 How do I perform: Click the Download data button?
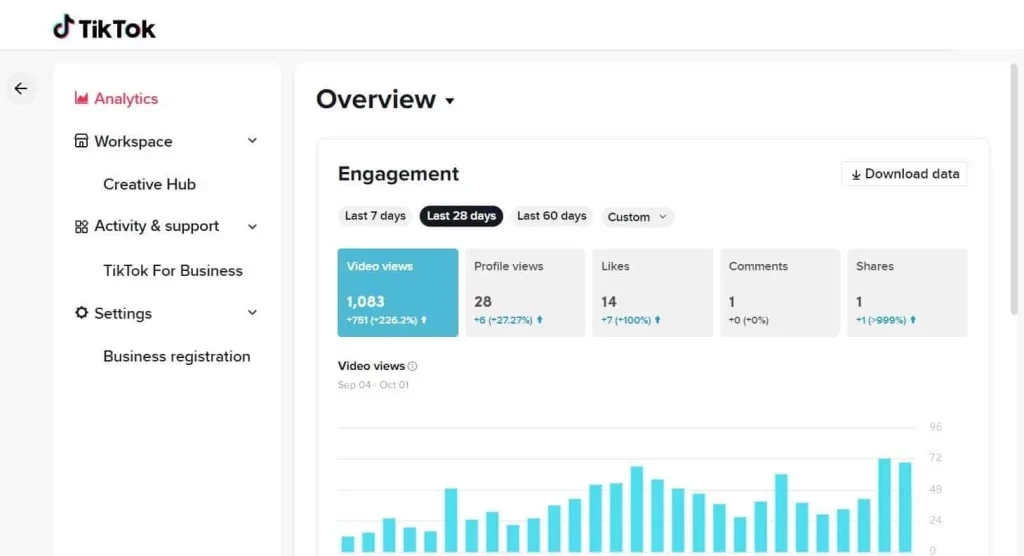coord(904,174)
